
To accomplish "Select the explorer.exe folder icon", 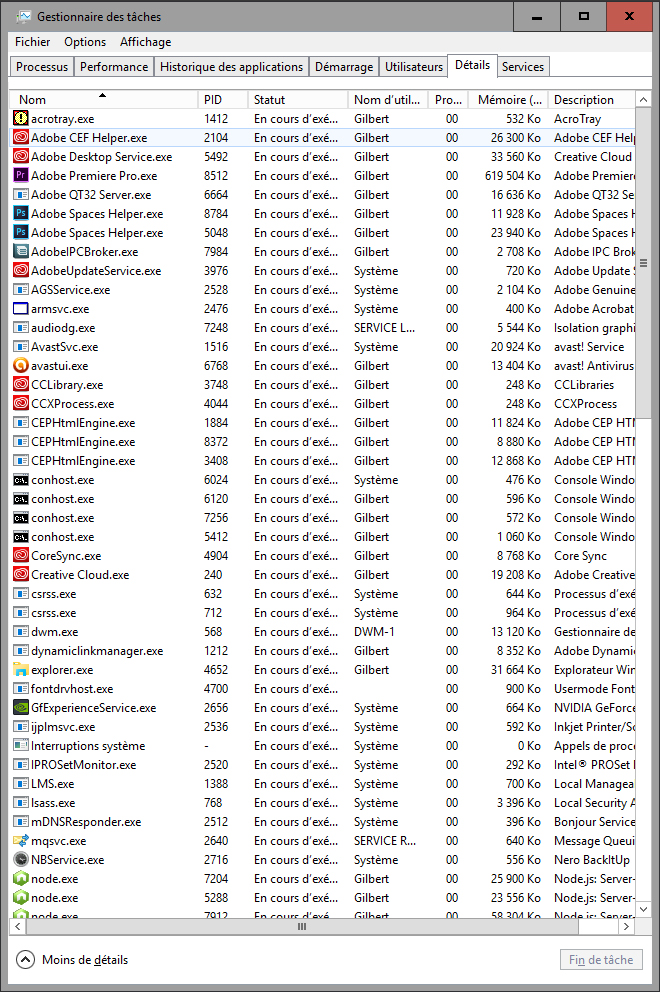I will (21, 669).
